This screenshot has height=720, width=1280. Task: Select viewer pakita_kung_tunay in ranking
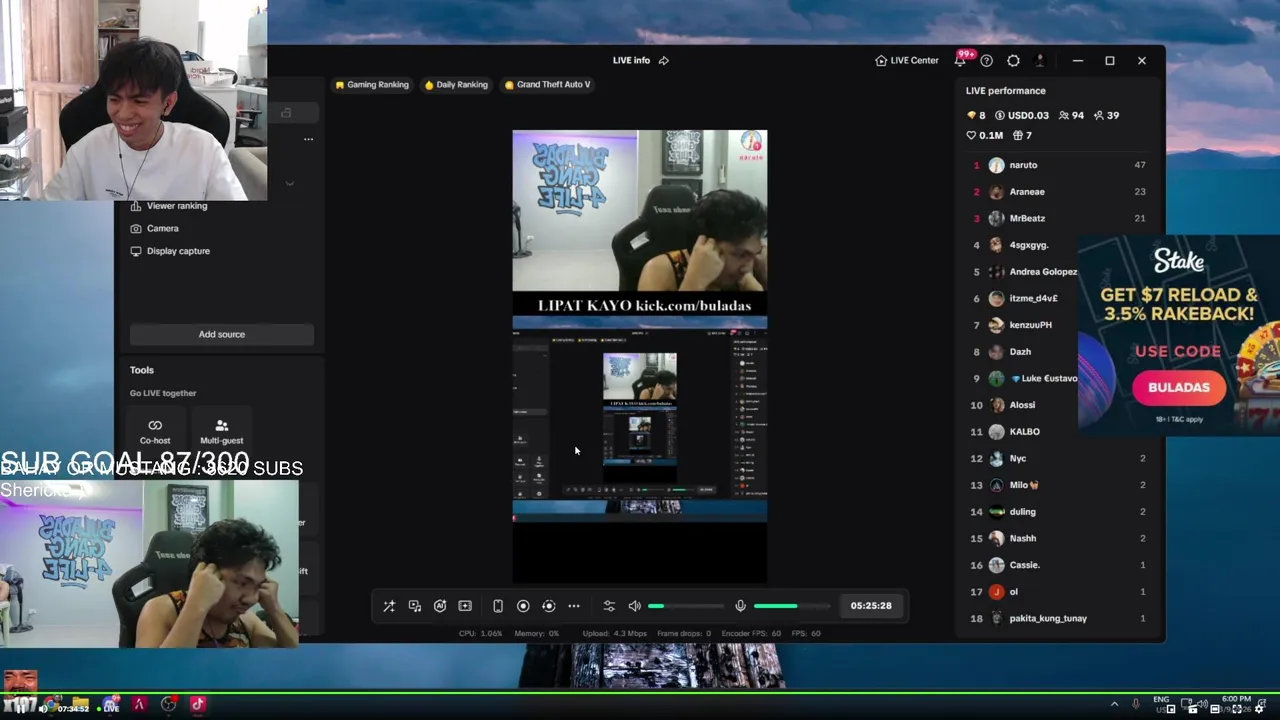click(x=1059, y=619)
